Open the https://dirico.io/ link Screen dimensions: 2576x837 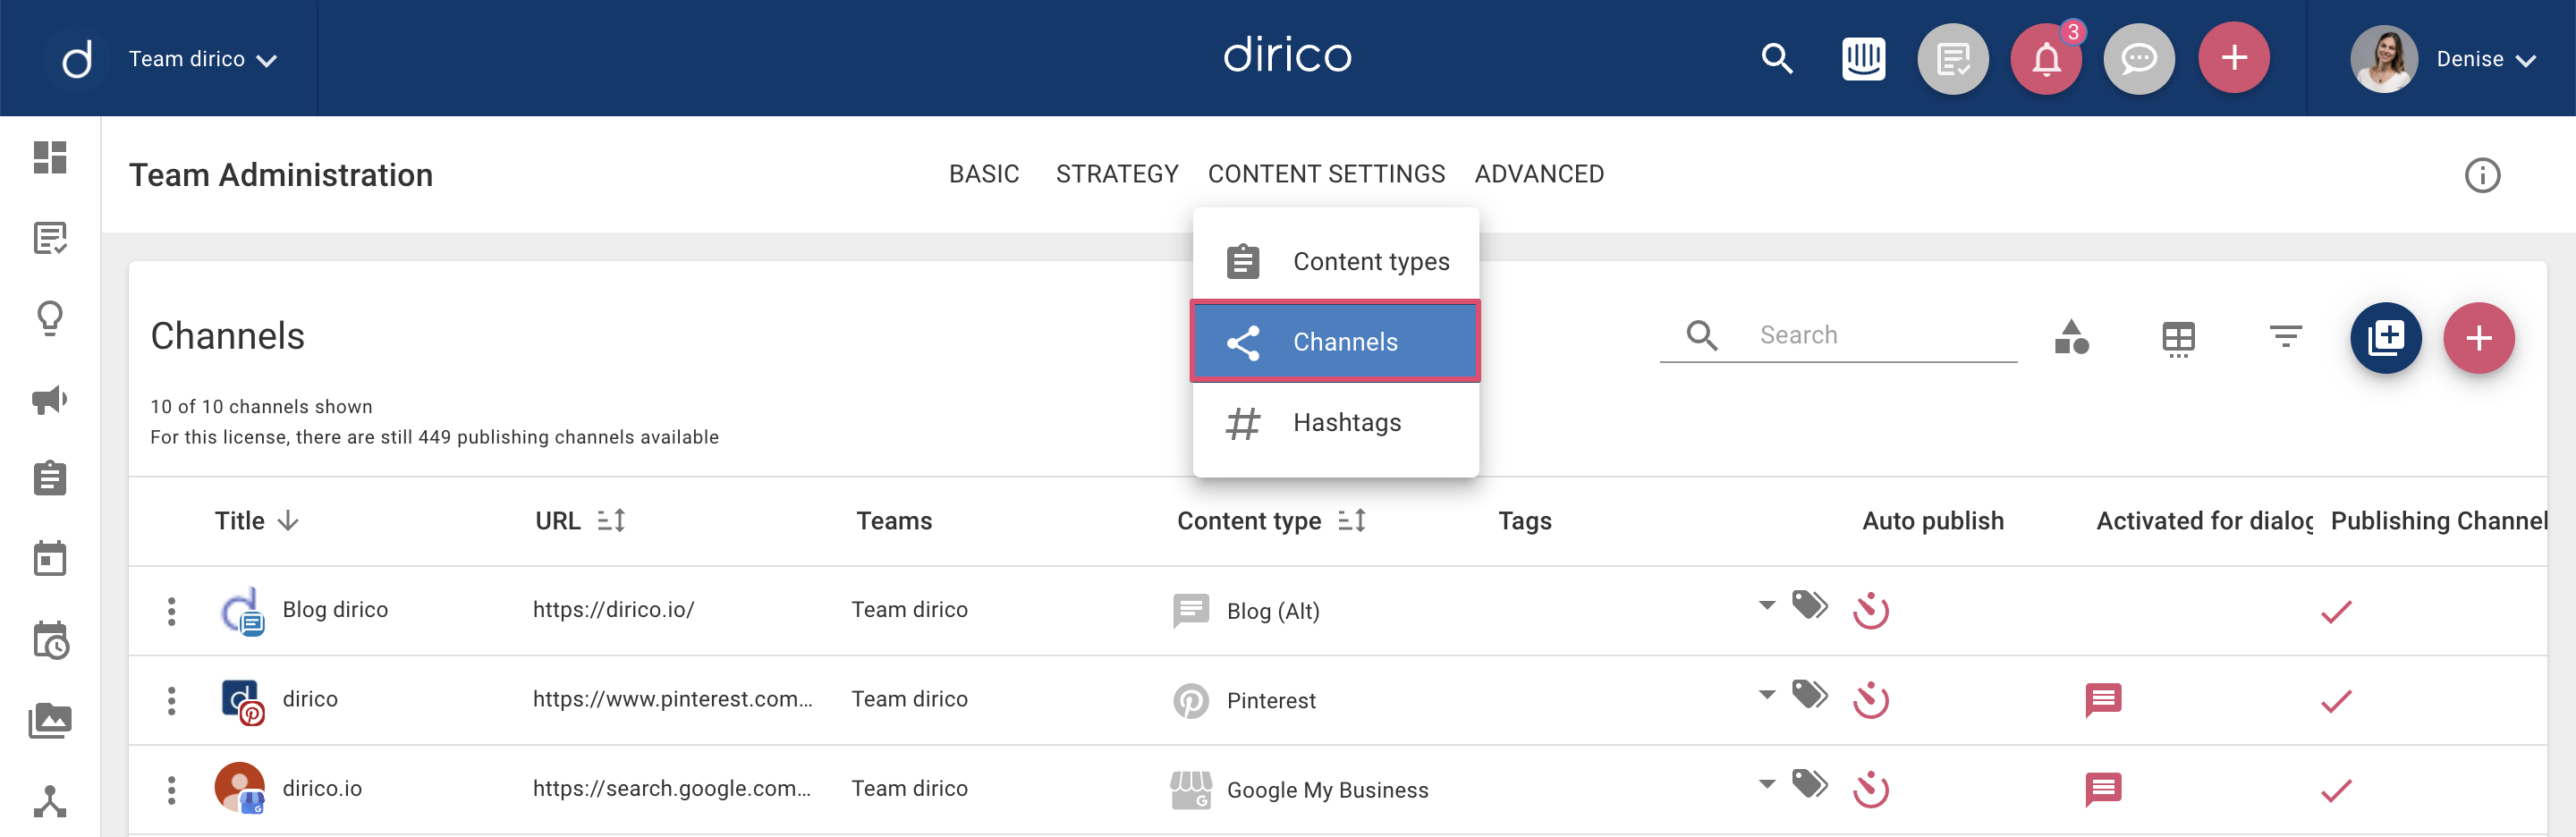613,609
